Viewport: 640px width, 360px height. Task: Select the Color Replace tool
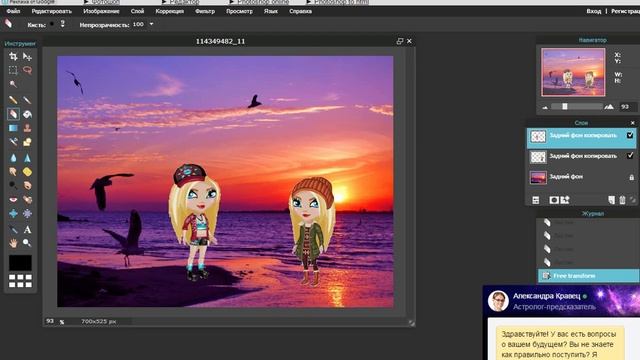[x=13, y=142]
